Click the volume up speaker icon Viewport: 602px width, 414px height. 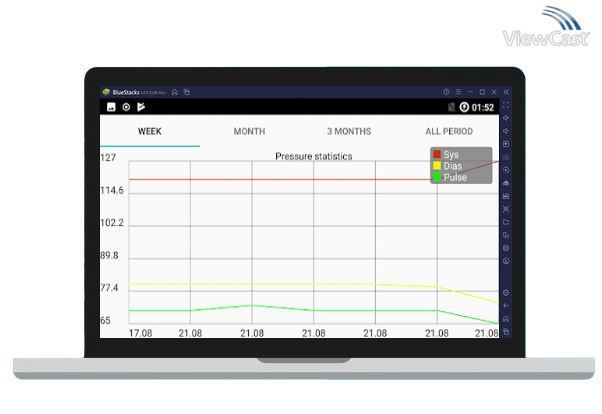pos(506,118)
